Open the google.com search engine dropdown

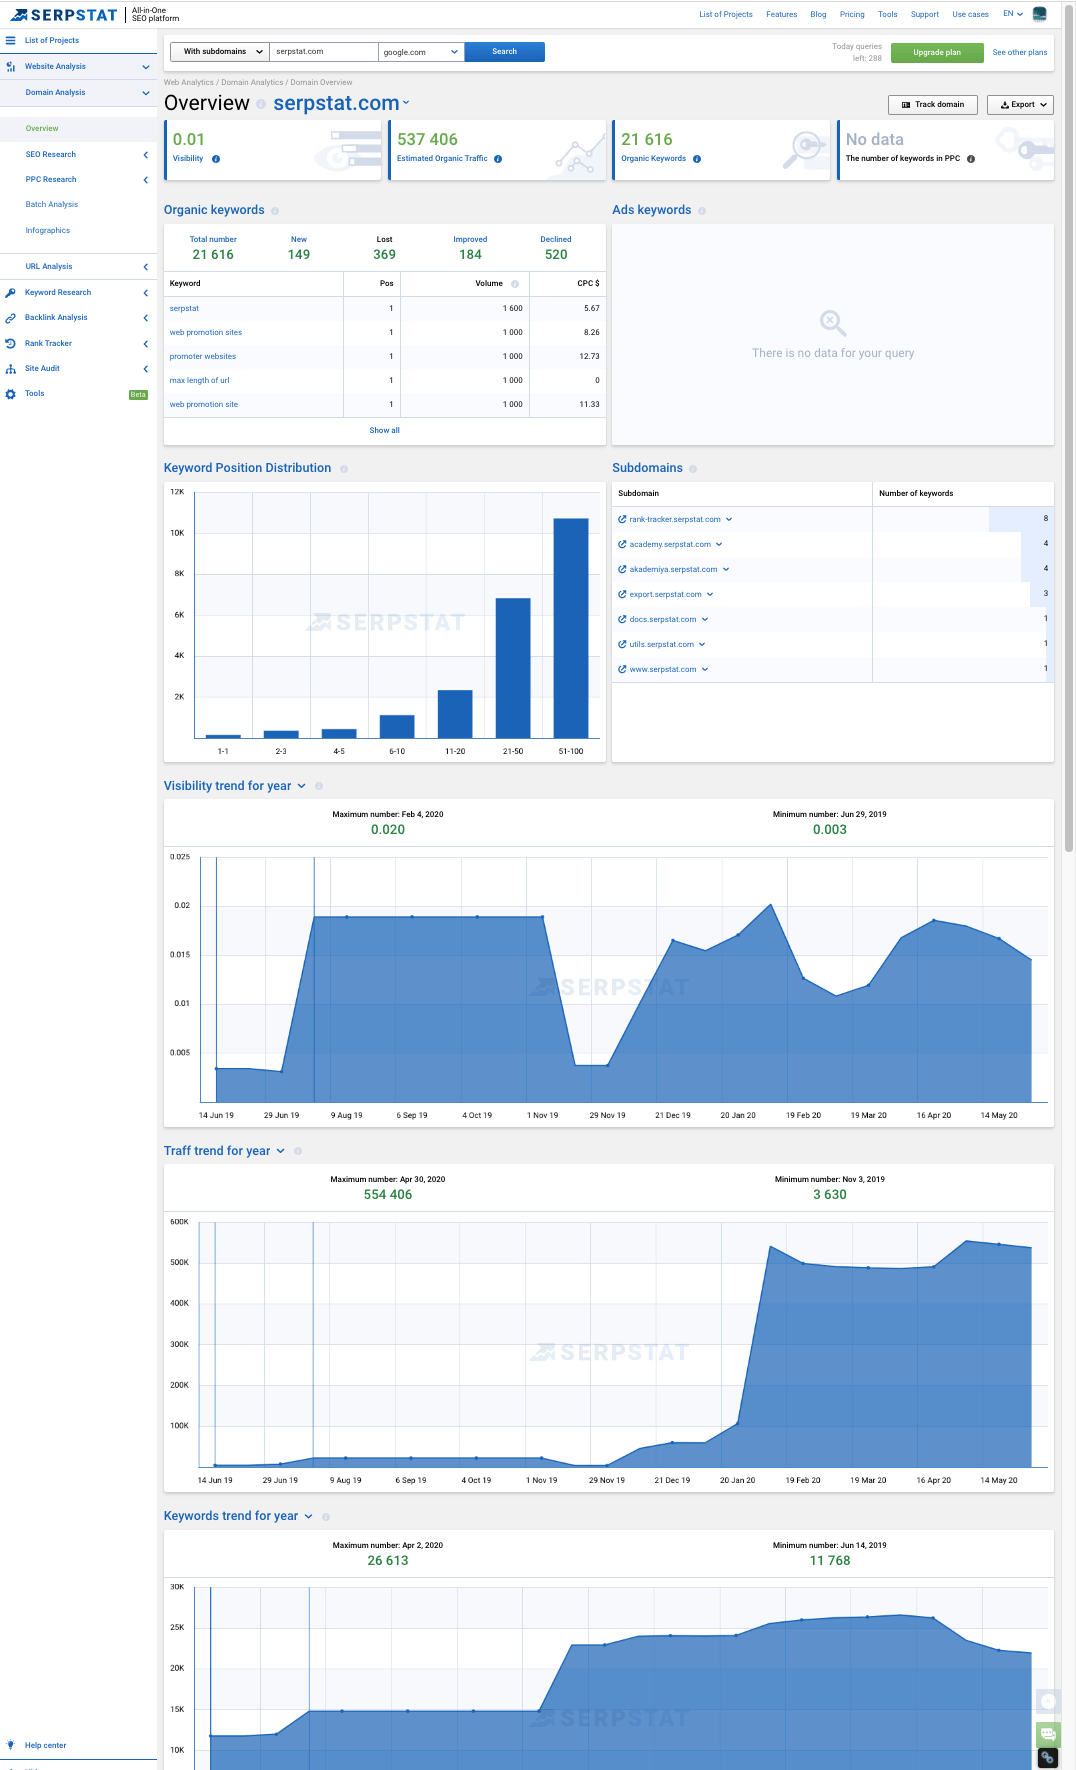[421, 52]
